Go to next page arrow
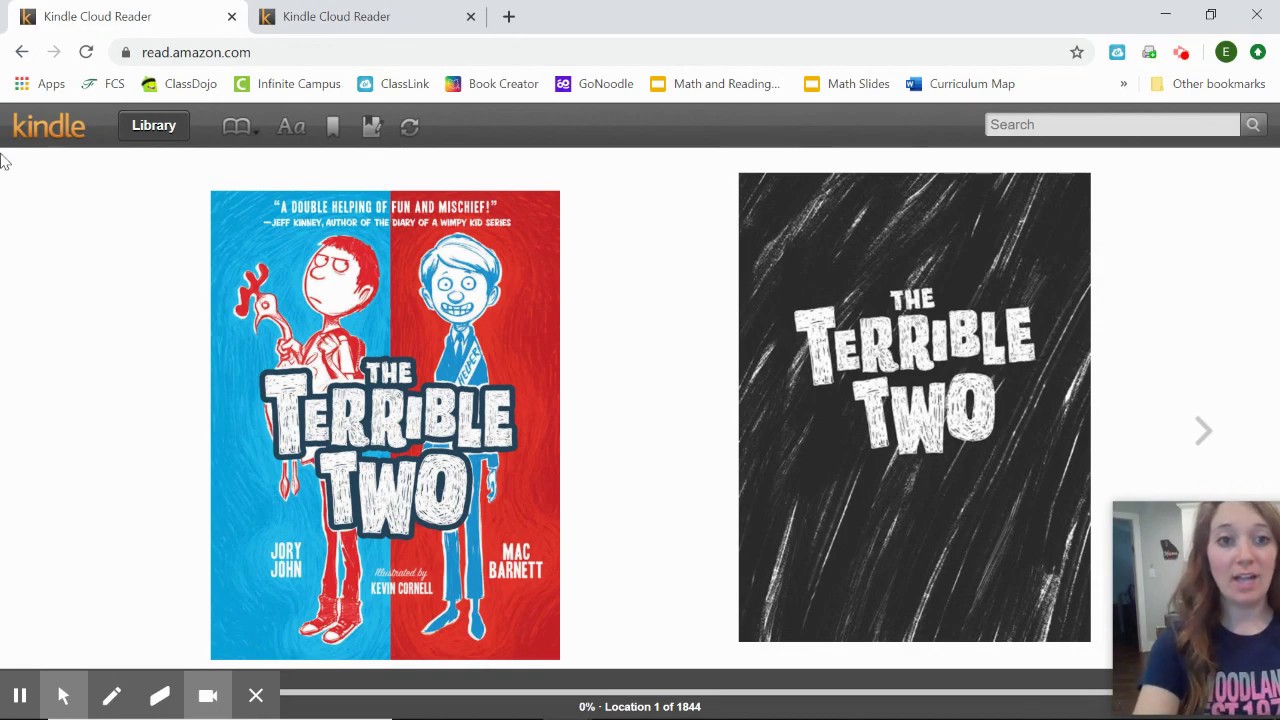Viewport: 1280px width, 720px height. click(x=1203, y=431)
